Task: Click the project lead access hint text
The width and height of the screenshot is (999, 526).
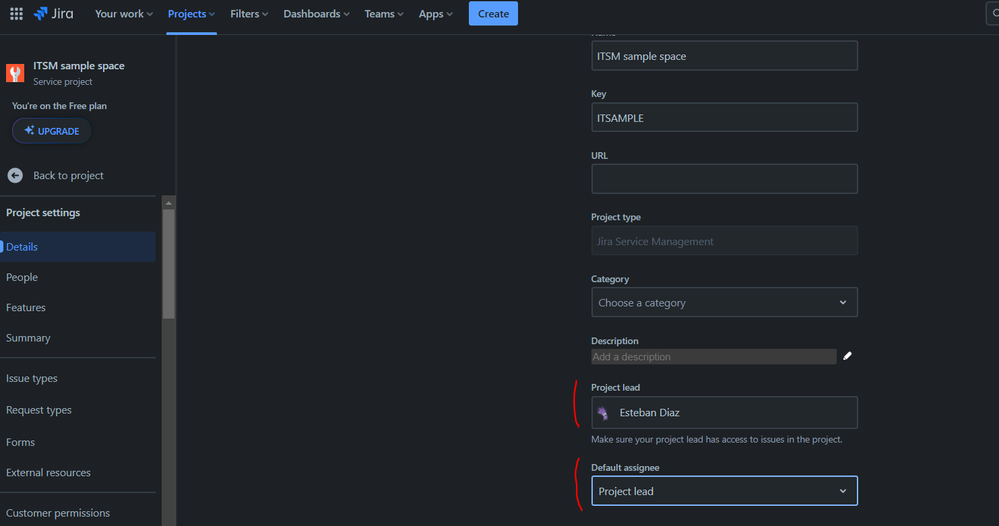Action: click(x=717, y=439)
